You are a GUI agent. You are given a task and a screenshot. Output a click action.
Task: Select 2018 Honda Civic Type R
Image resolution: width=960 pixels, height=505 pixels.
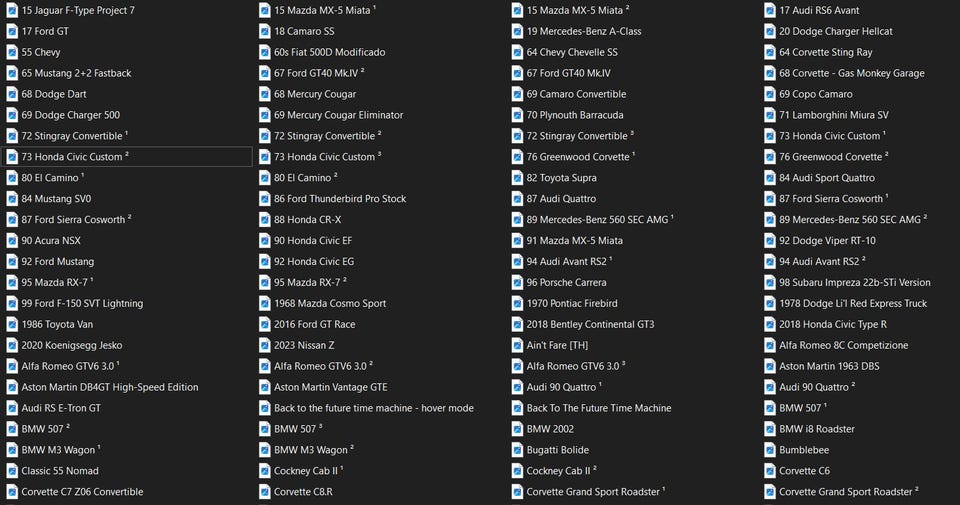click(x=833, y=324)
